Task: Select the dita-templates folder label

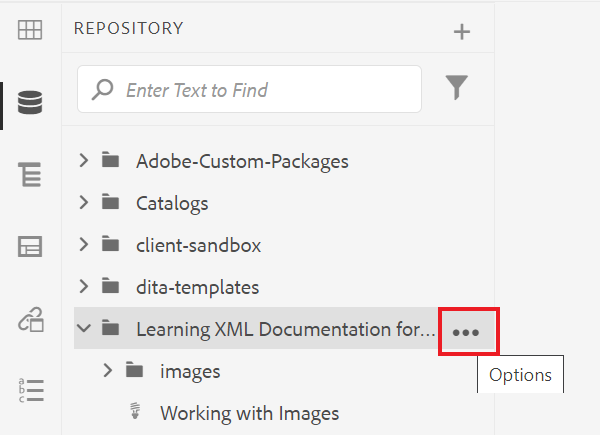Action: [197, 287]
